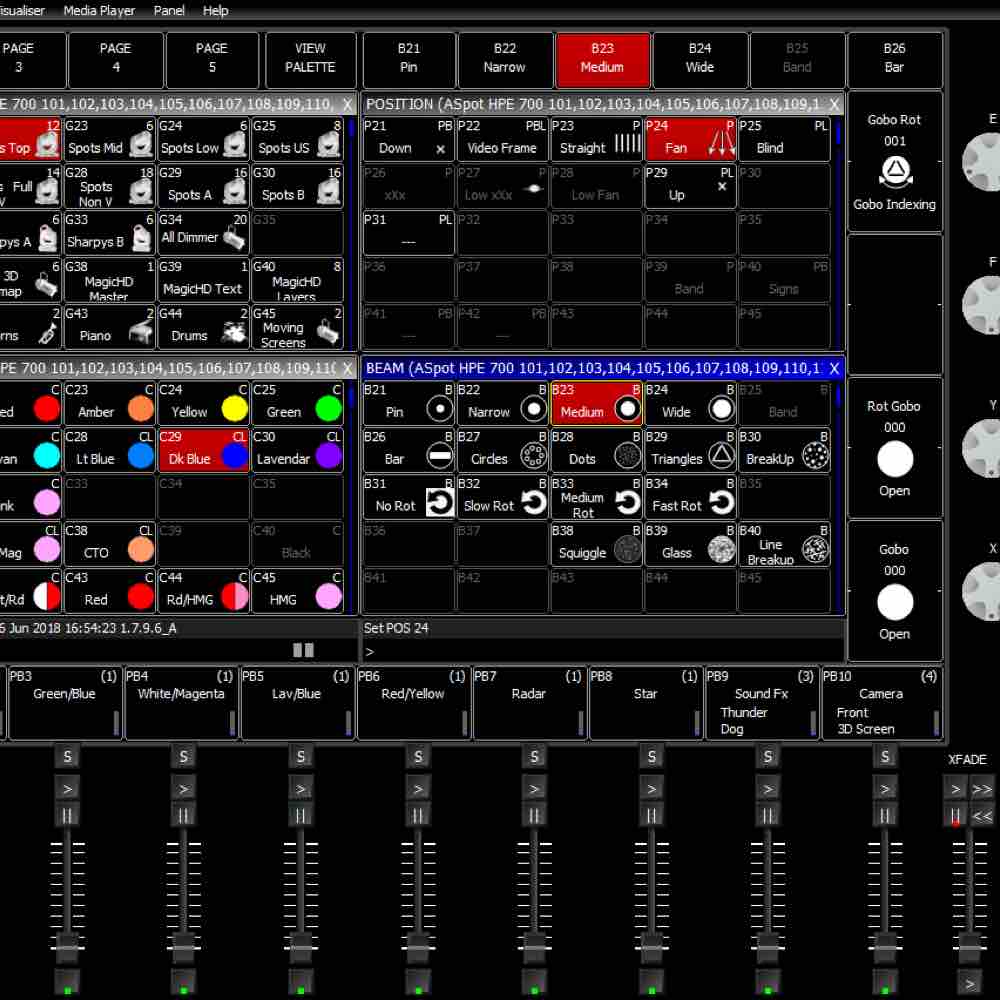Select group G34 All Dimmer
Viewport: 1000px width, 1000px height.
click(203, 233)
